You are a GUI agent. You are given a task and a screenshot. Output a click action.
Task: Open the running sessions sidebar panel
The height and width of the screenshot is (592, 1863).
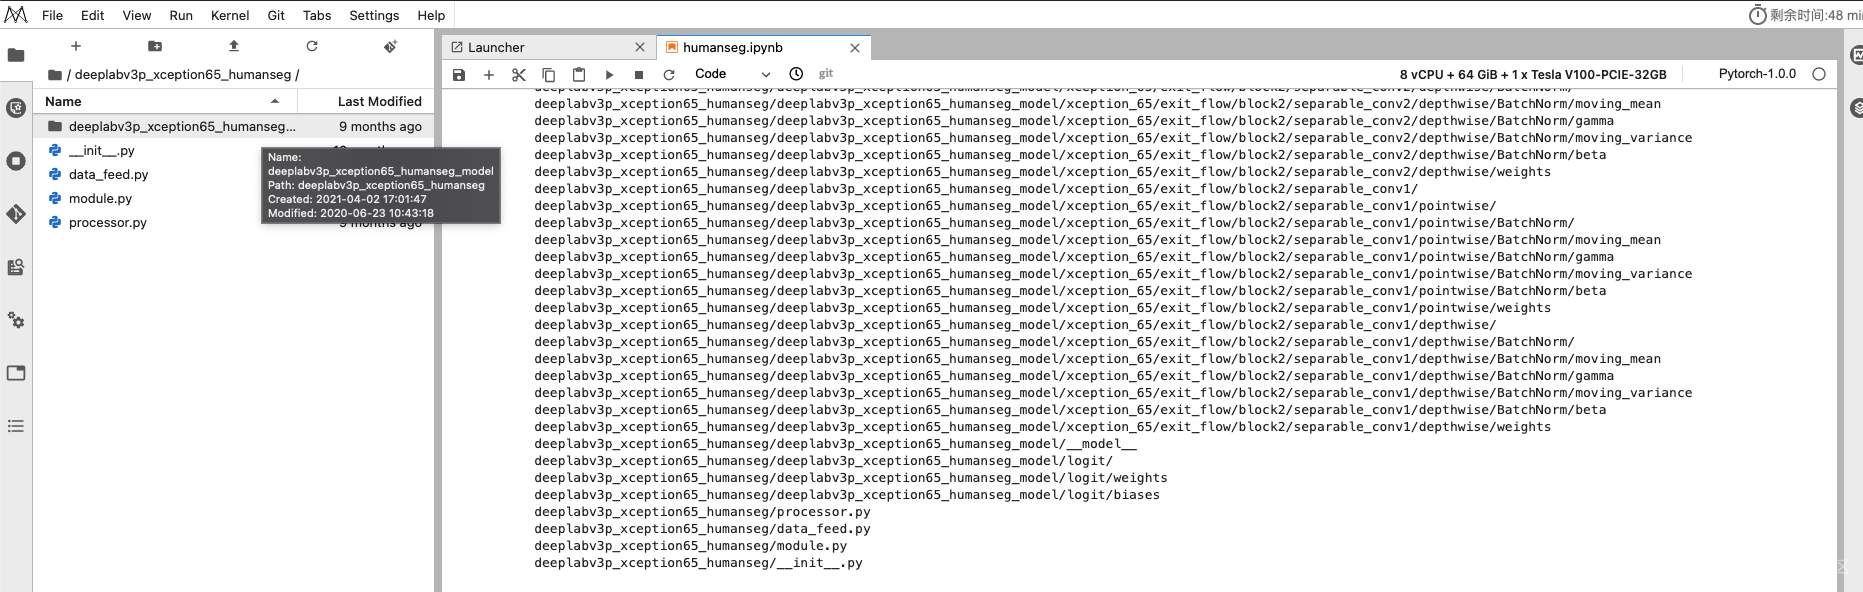16,161
